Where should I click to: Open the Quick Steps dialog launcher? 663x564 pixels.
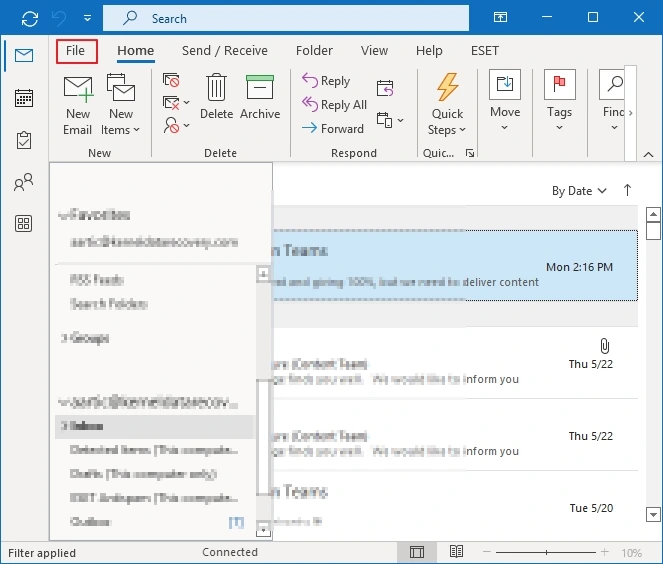pyautogui.click(x=470, y=153)
